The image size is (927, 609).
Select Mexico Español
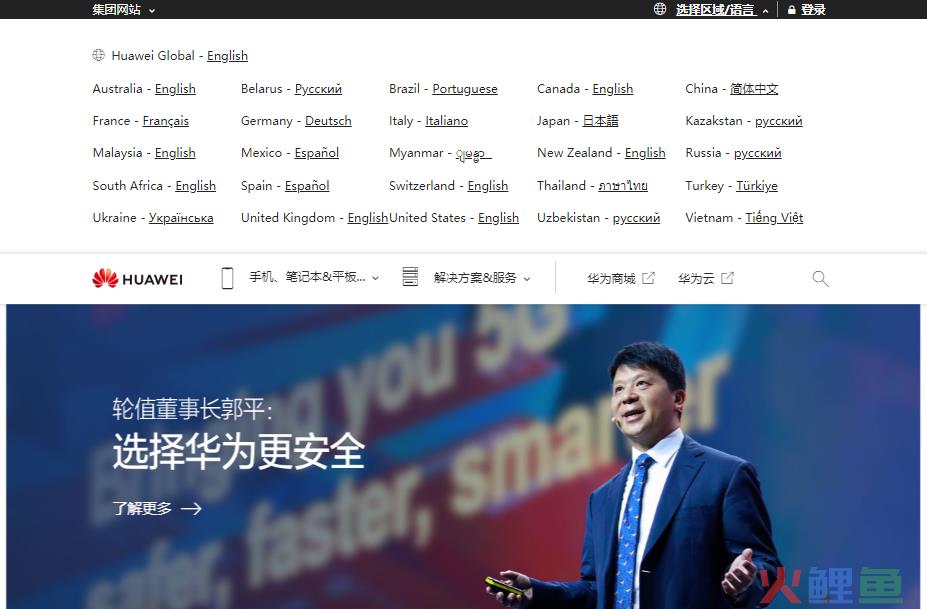(x=316, y=153)
